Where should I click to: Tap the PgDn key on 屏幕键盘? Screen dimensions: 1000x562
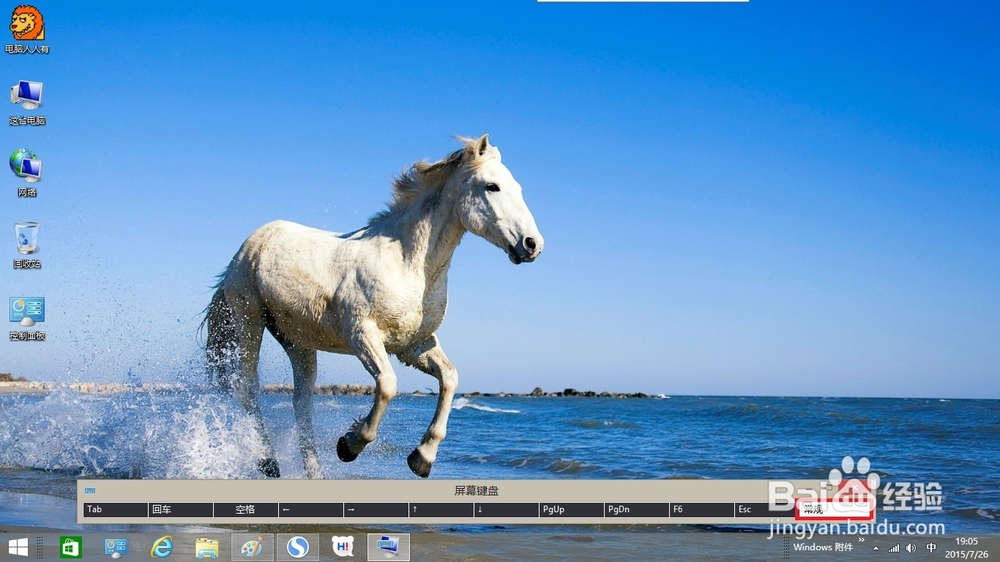tap(636, 510)
